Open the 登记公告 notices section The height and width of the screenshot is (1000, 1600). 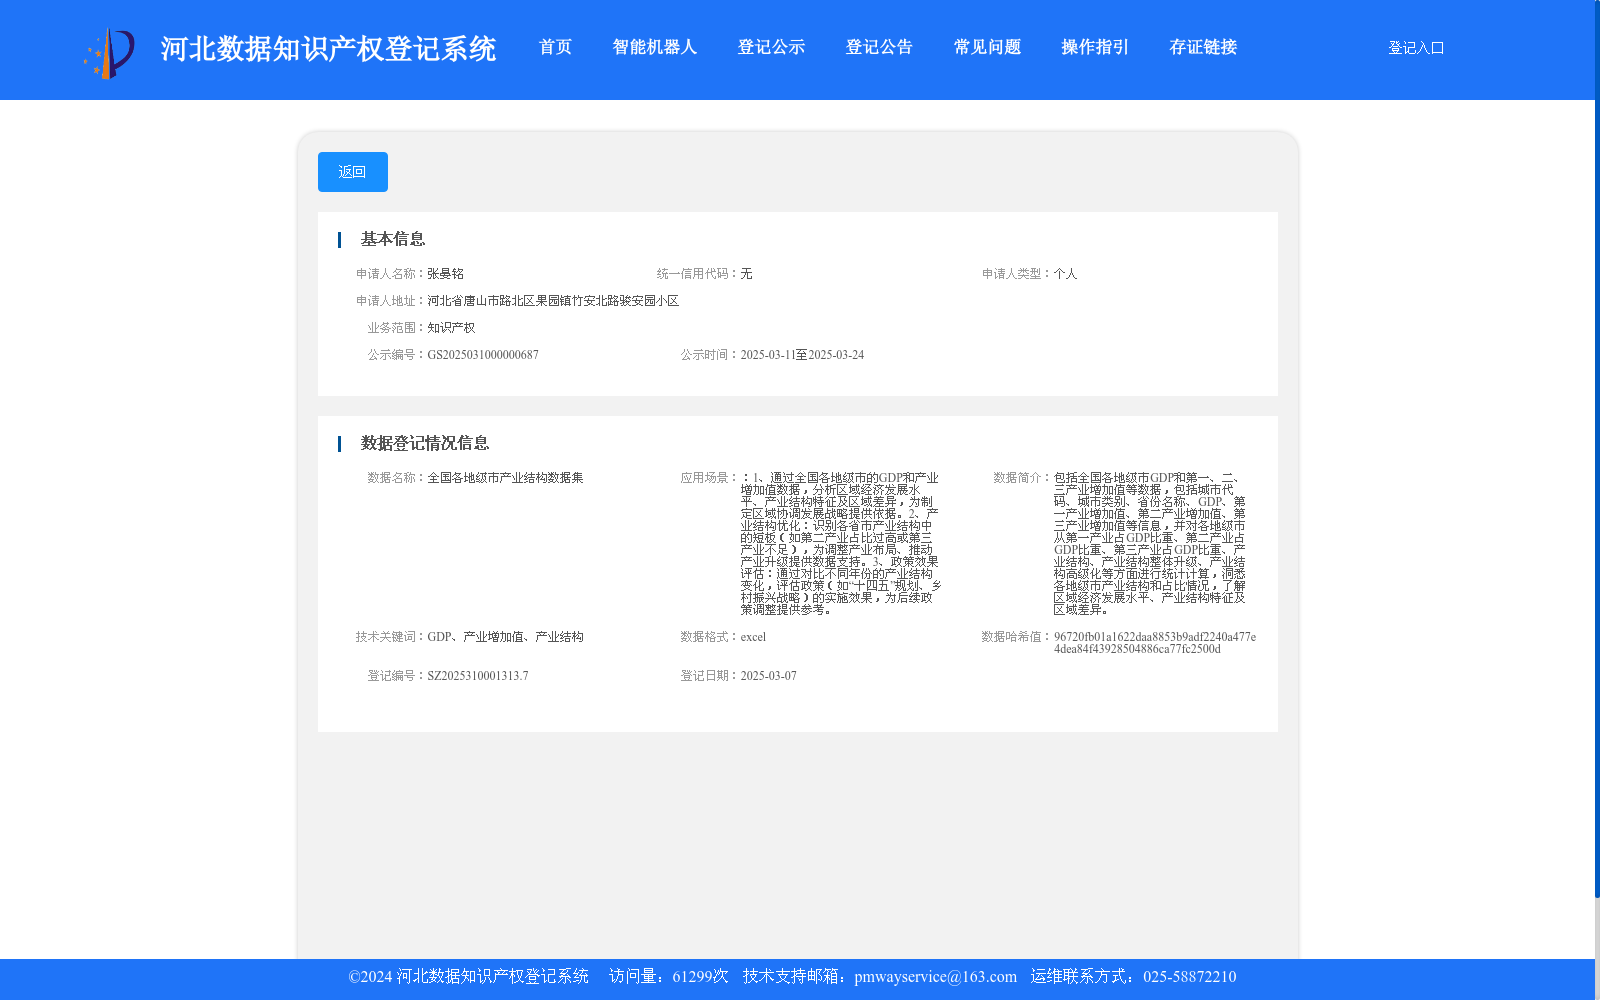tap(878, 47)
